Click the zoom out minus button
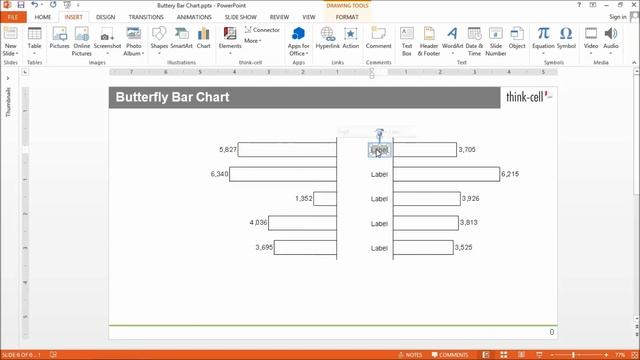 point(551,355)
